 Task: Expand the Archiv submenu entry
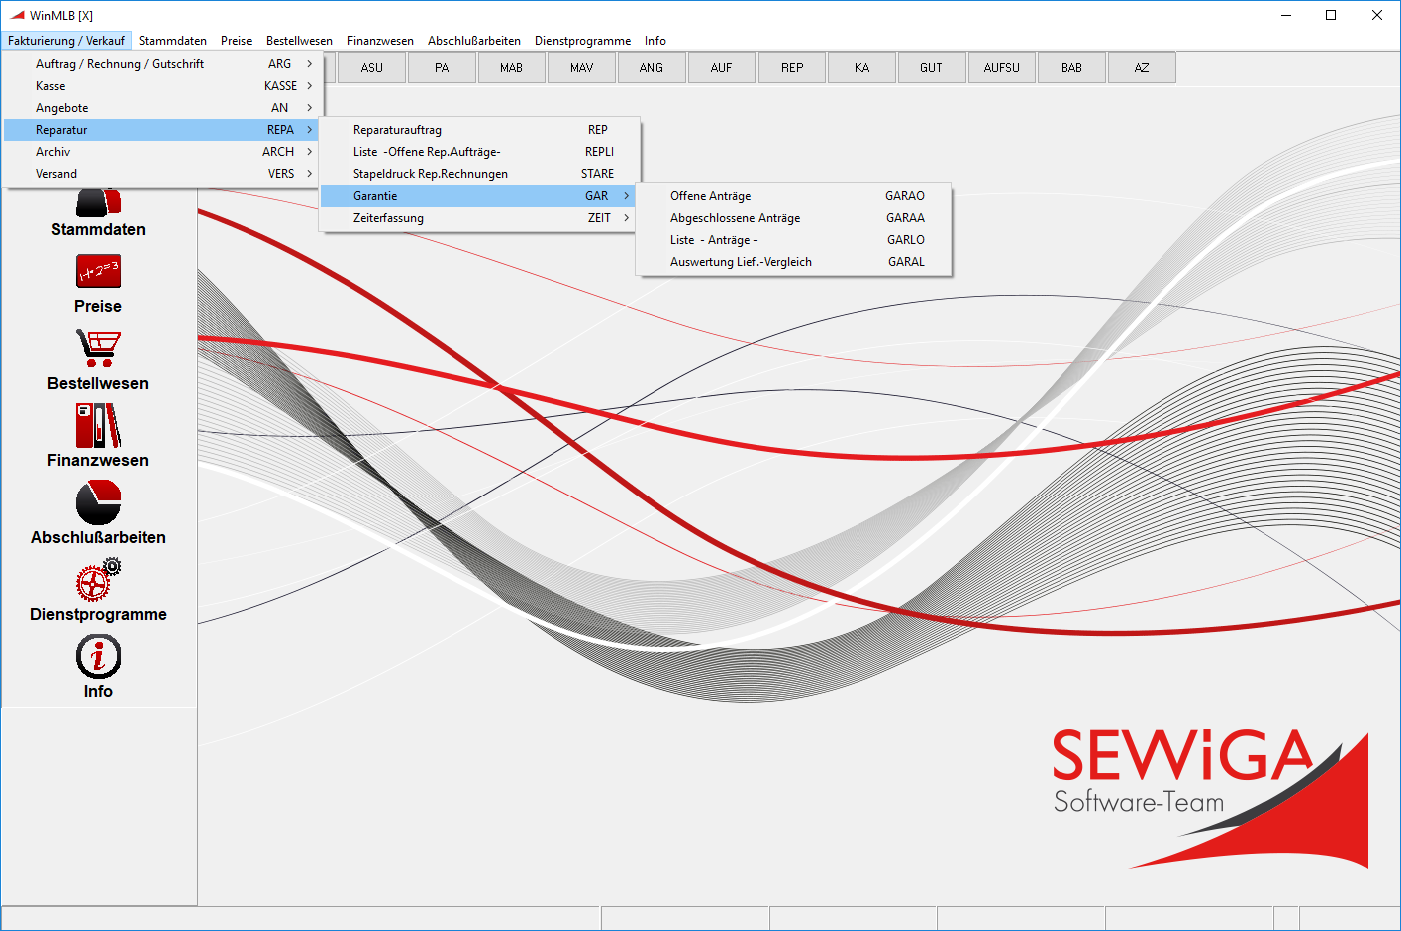(x=161, y=152)
